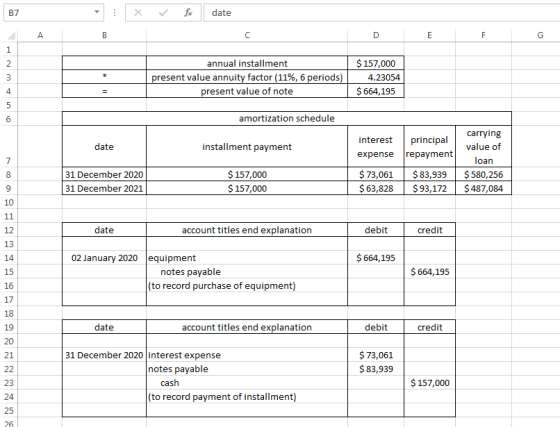Click the $157,000 annual installment value in D2
The image size is (560, 427).
(376, 63)
